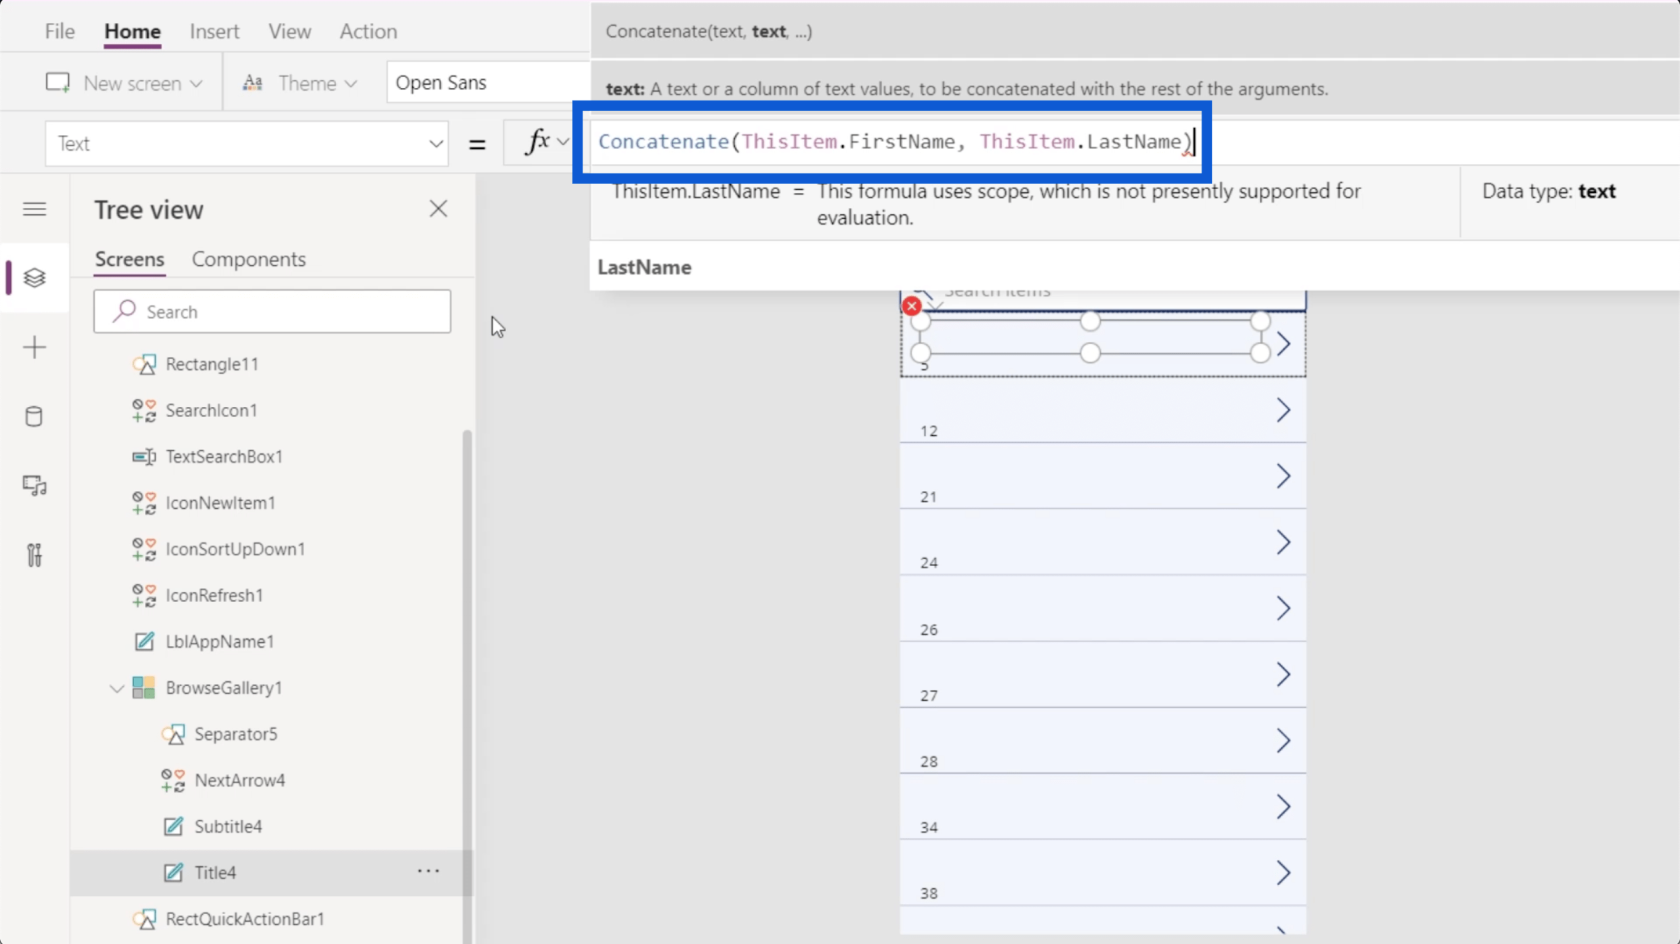Image resolution: width=1680 pixels, height=944 pixels.
Task: Open more options for Title4
Action: click(x=428, y=871)
